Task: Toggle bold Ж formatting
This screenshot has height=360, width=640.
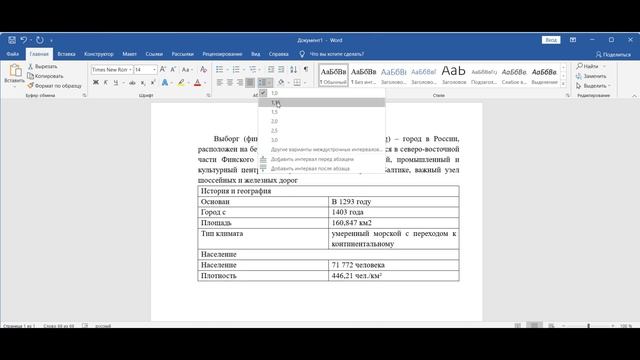Action: (x=96, y=83)
